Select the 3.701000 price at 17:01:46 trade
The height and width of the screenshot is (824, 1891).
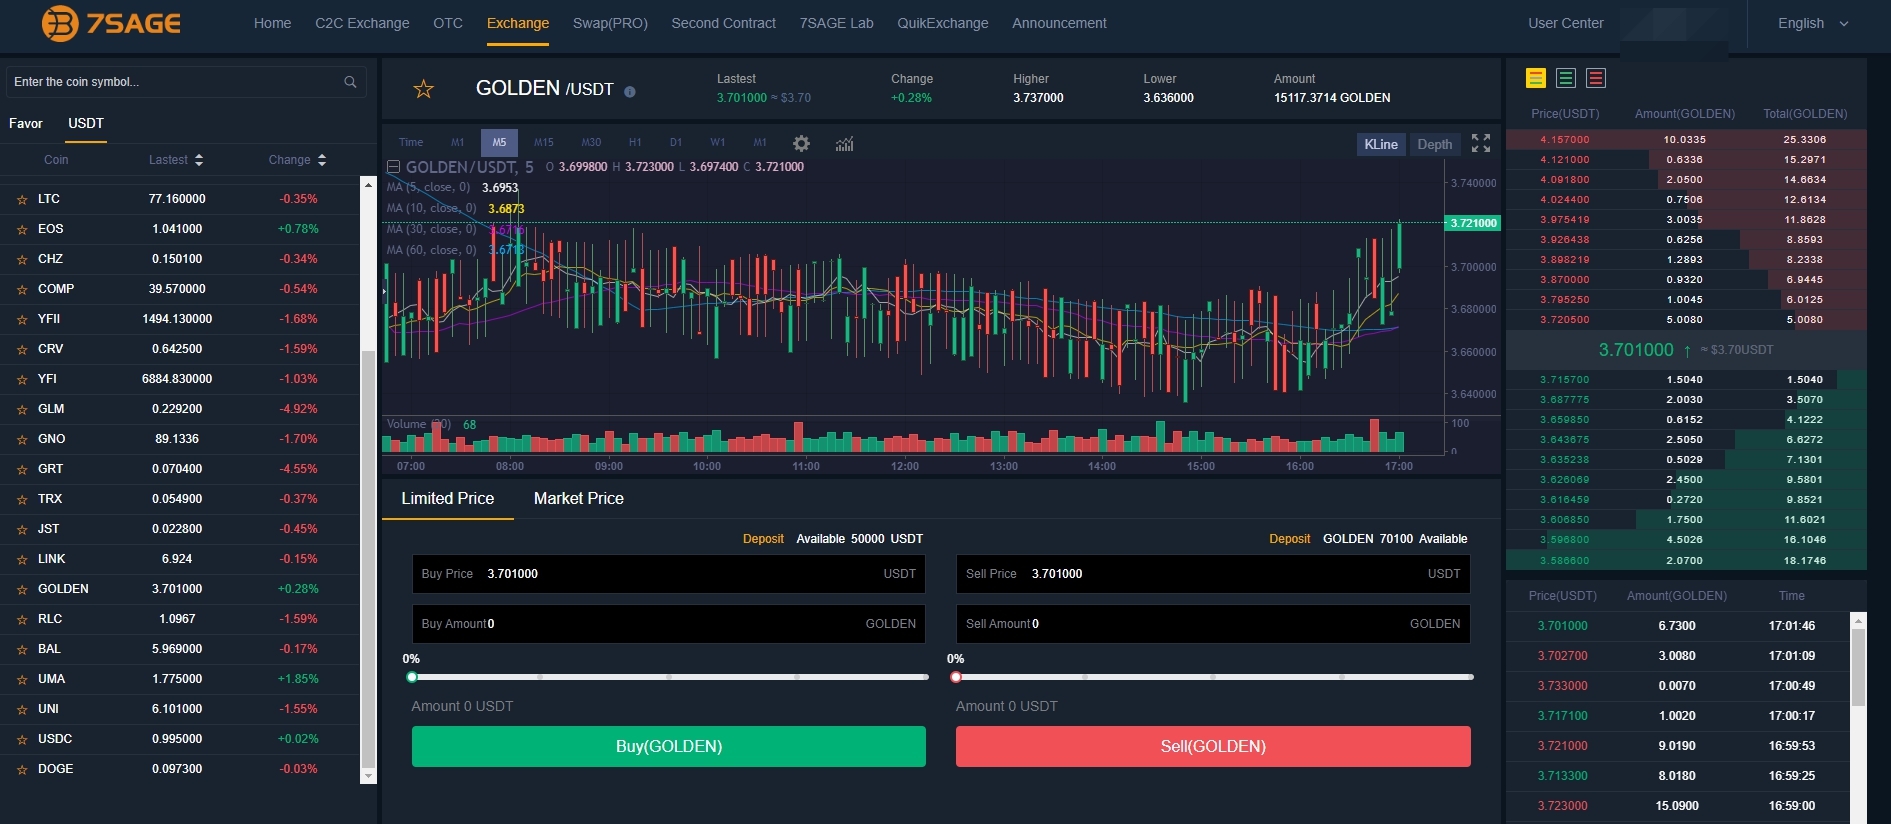[1562, 626]
